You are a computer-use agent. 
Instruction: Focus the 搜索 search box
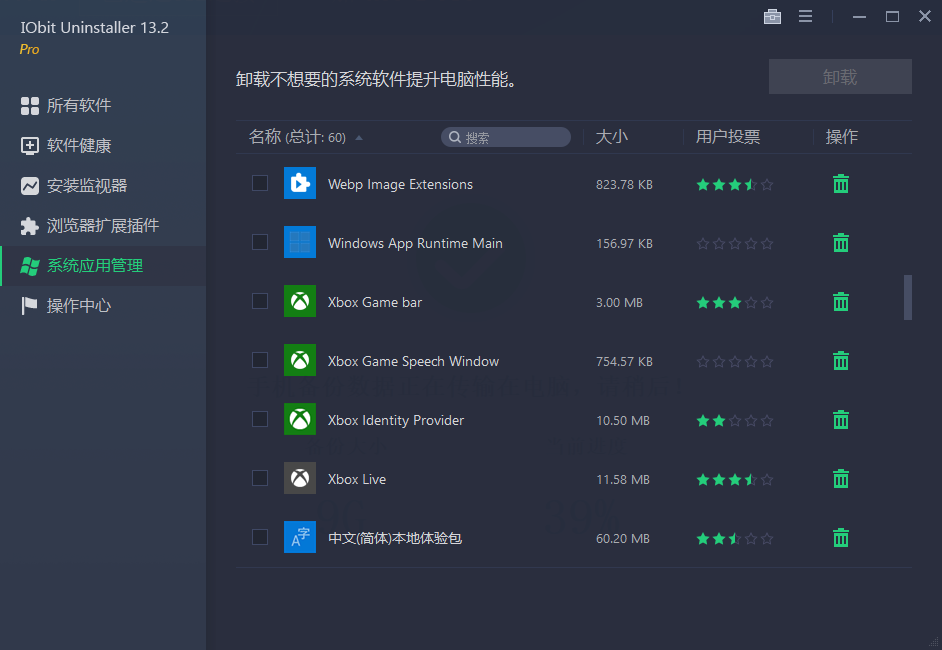[506, 137]
